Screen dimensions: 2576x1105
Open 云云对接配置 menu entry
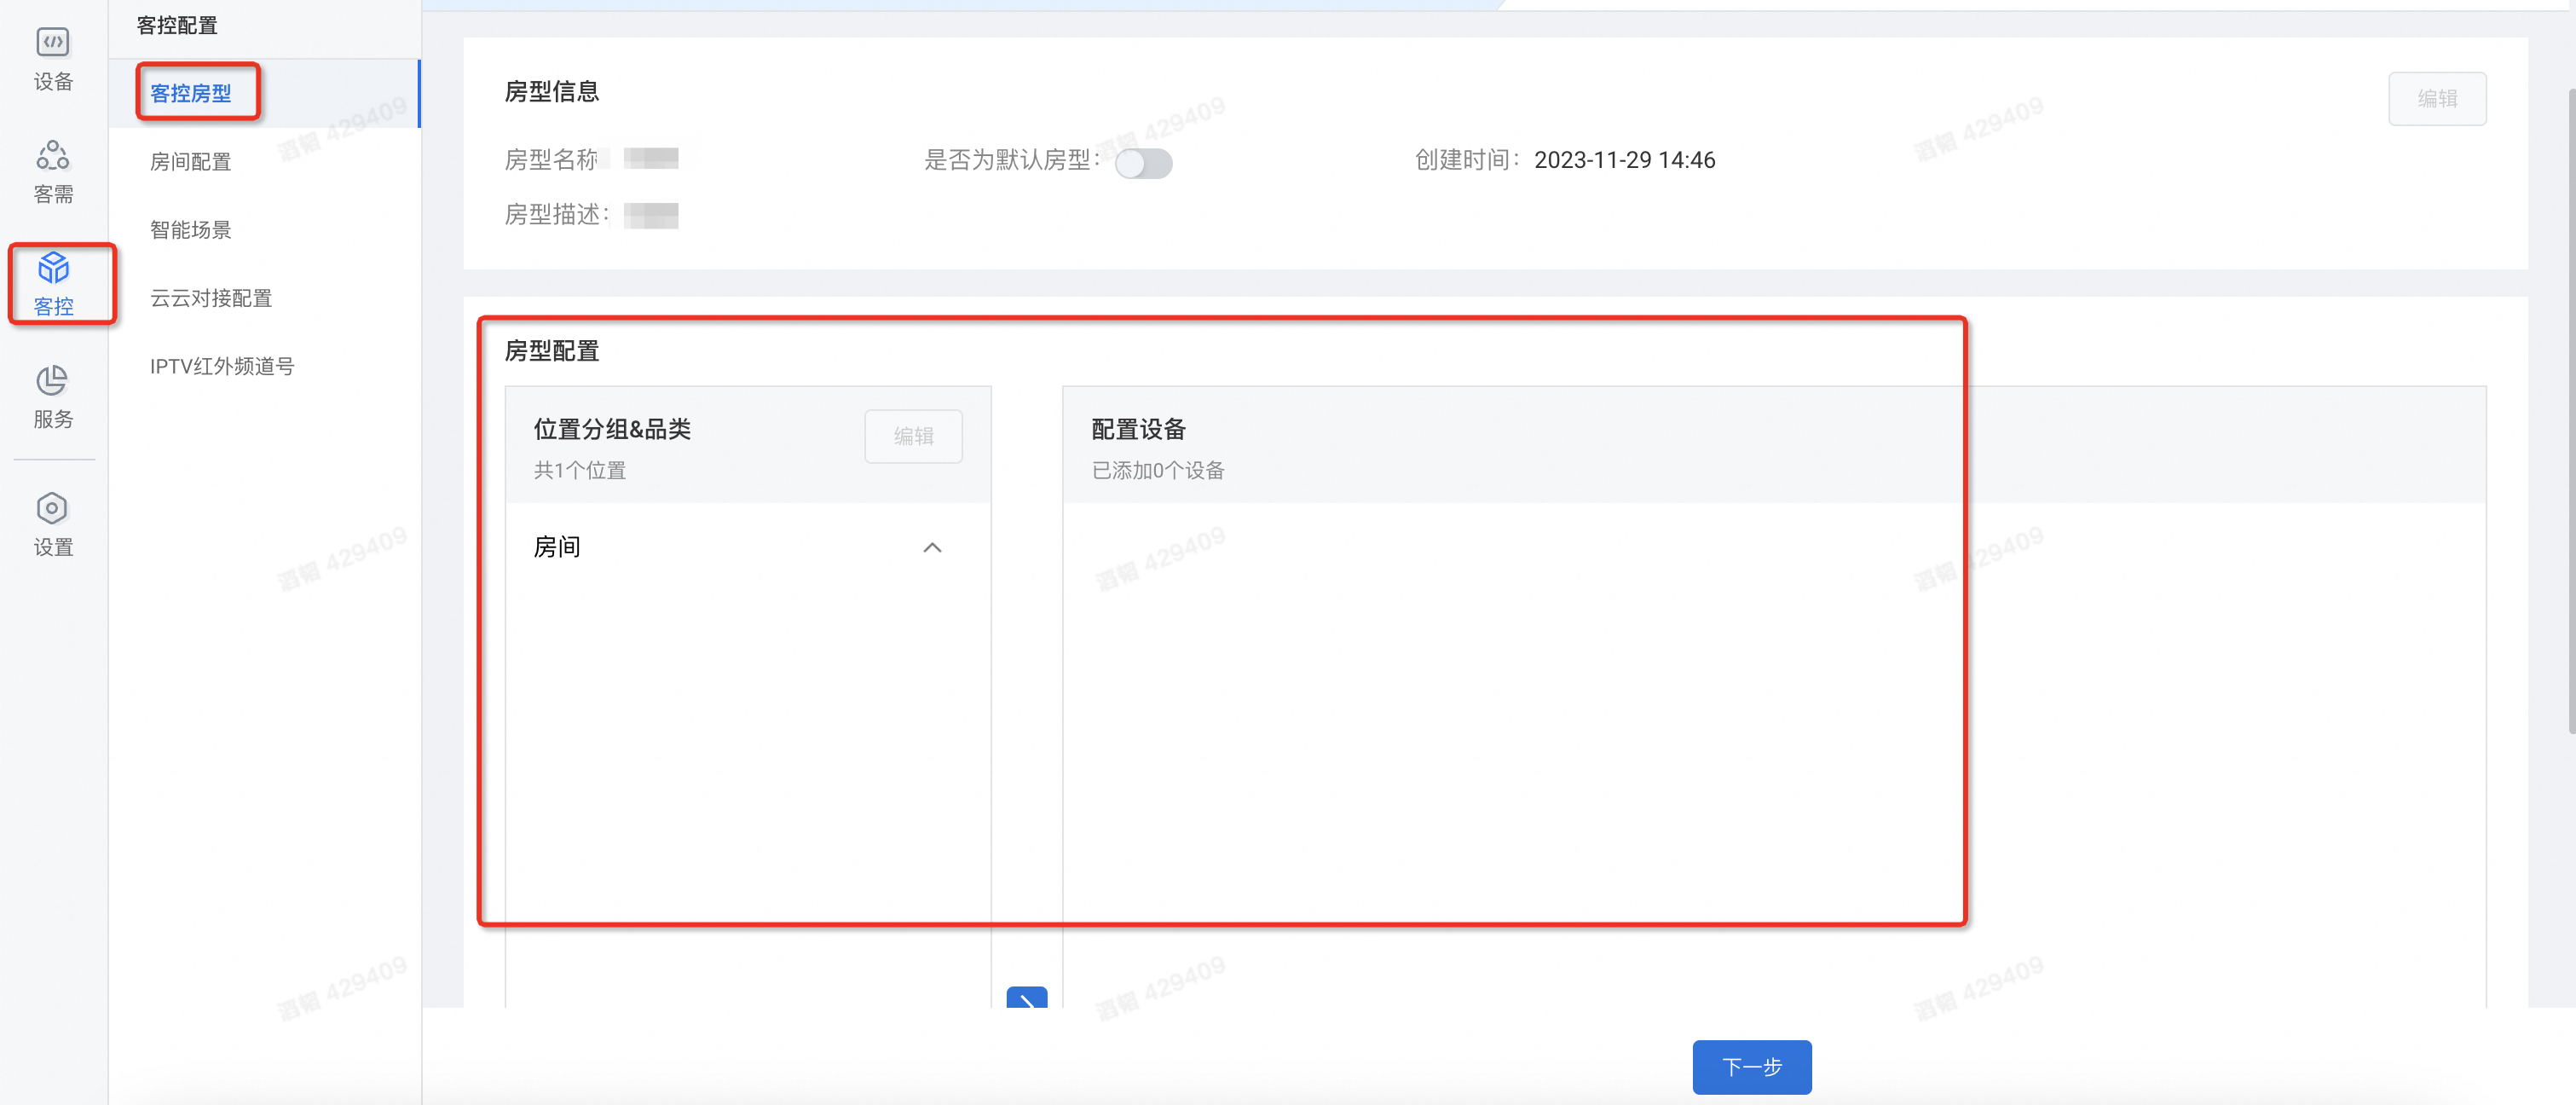point(210,297)
